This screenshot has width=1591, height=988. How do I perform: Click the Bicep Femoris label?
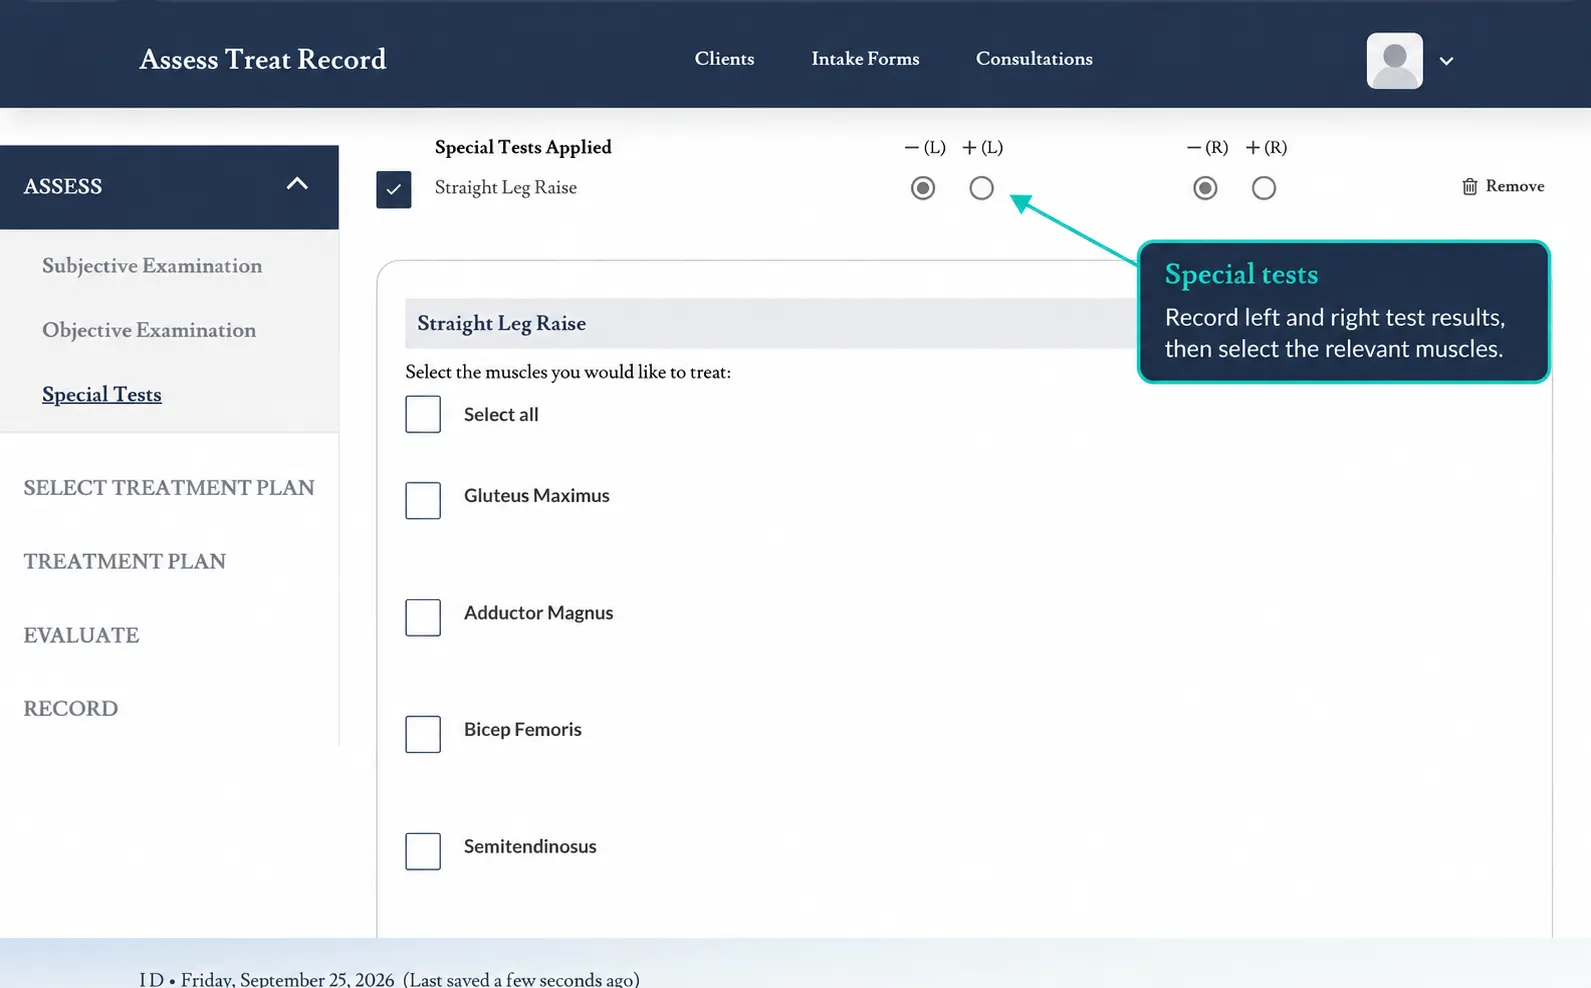point(523,730)
